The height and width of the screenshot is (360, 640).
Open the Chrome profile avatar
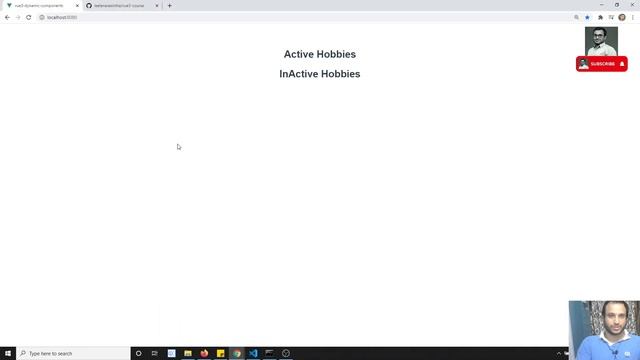(622, 18)
